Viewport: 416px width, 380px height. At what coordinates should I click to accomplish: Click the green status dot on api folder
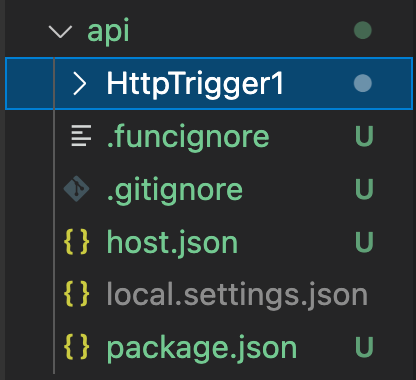[363, 31]
